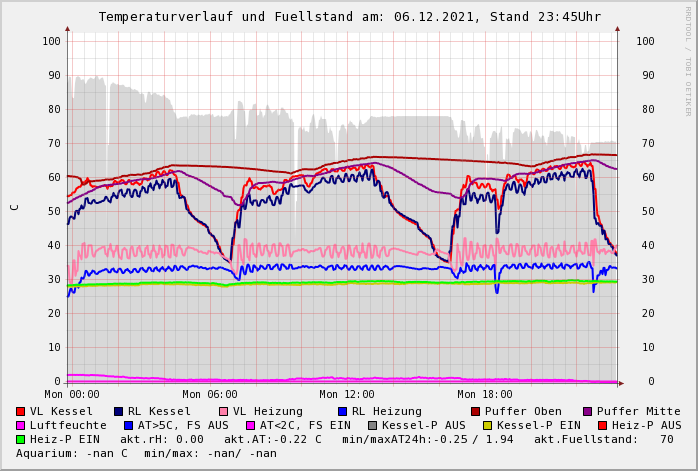
Task: Click the Aquarium reading line
Action: [146, 453]
